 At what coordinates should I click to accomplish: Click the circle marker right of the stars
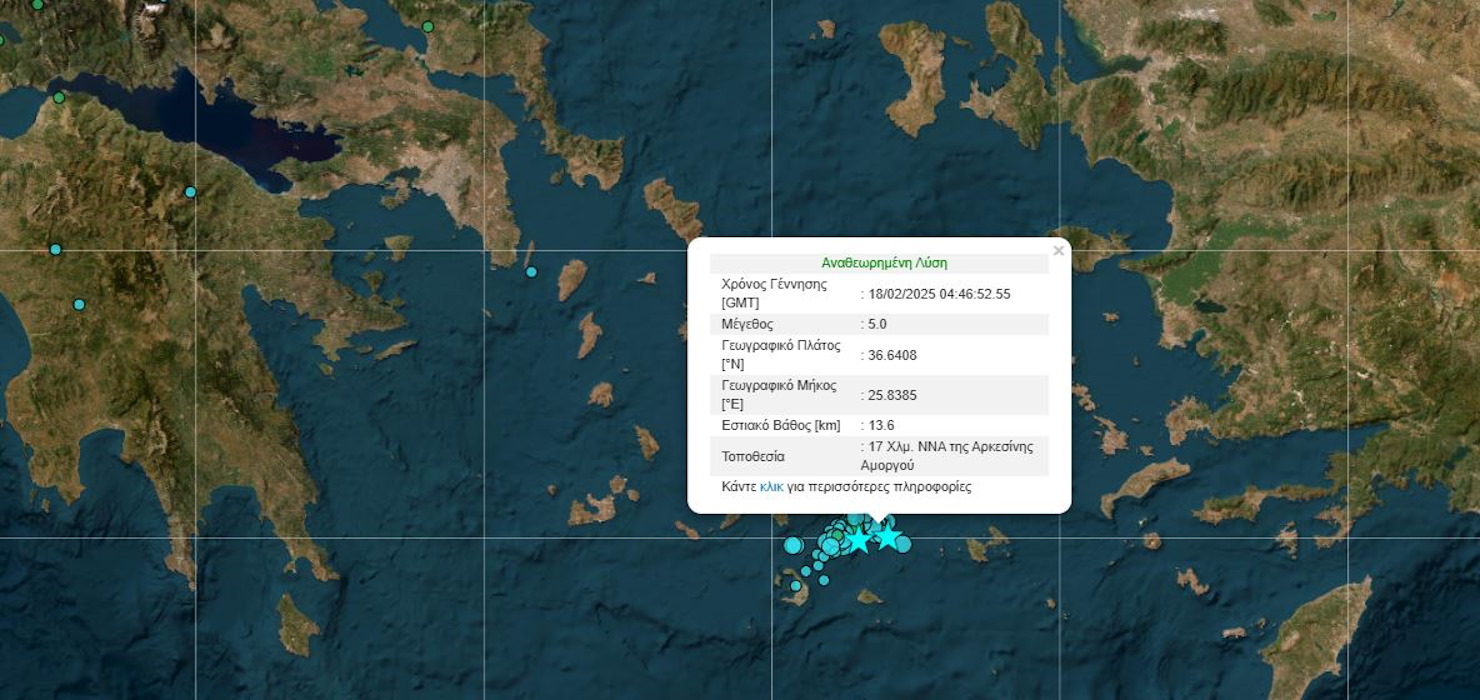click(903, 544)
